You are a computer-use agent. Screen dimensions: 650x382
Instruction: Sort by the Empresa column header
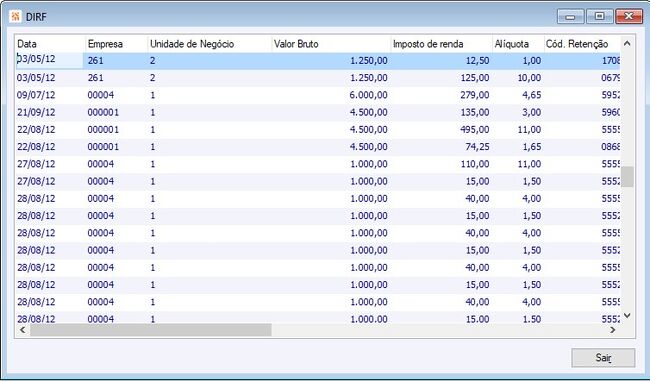coord(116,44)
